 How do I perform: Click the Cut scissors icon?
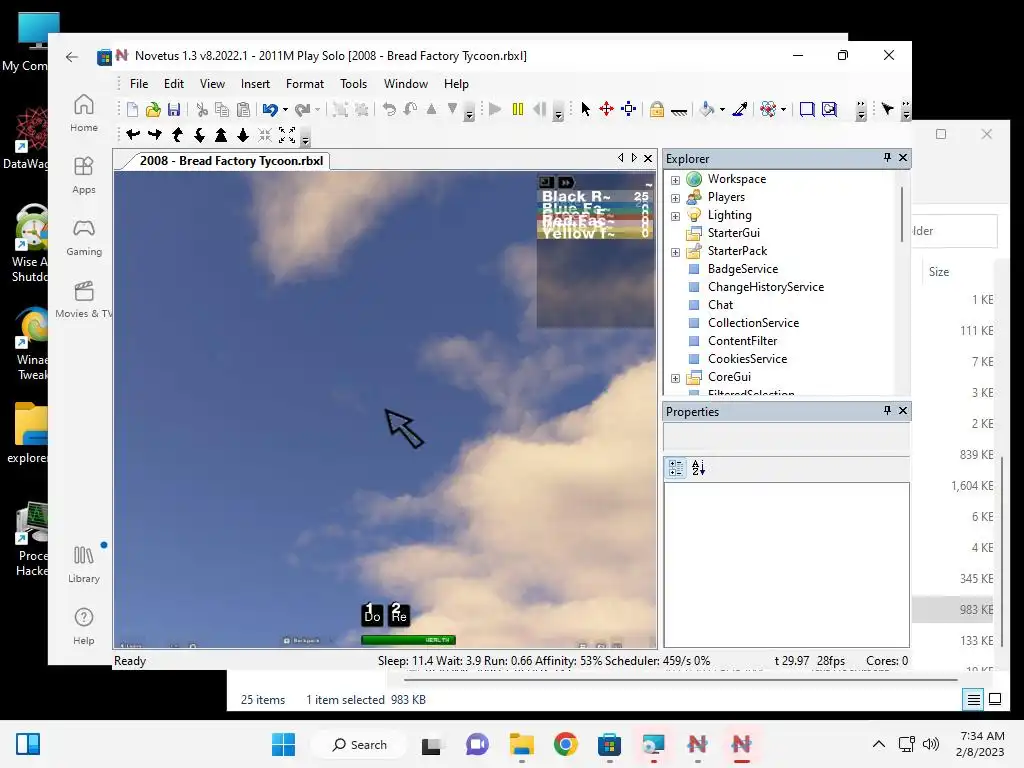(x=202, y=109)
